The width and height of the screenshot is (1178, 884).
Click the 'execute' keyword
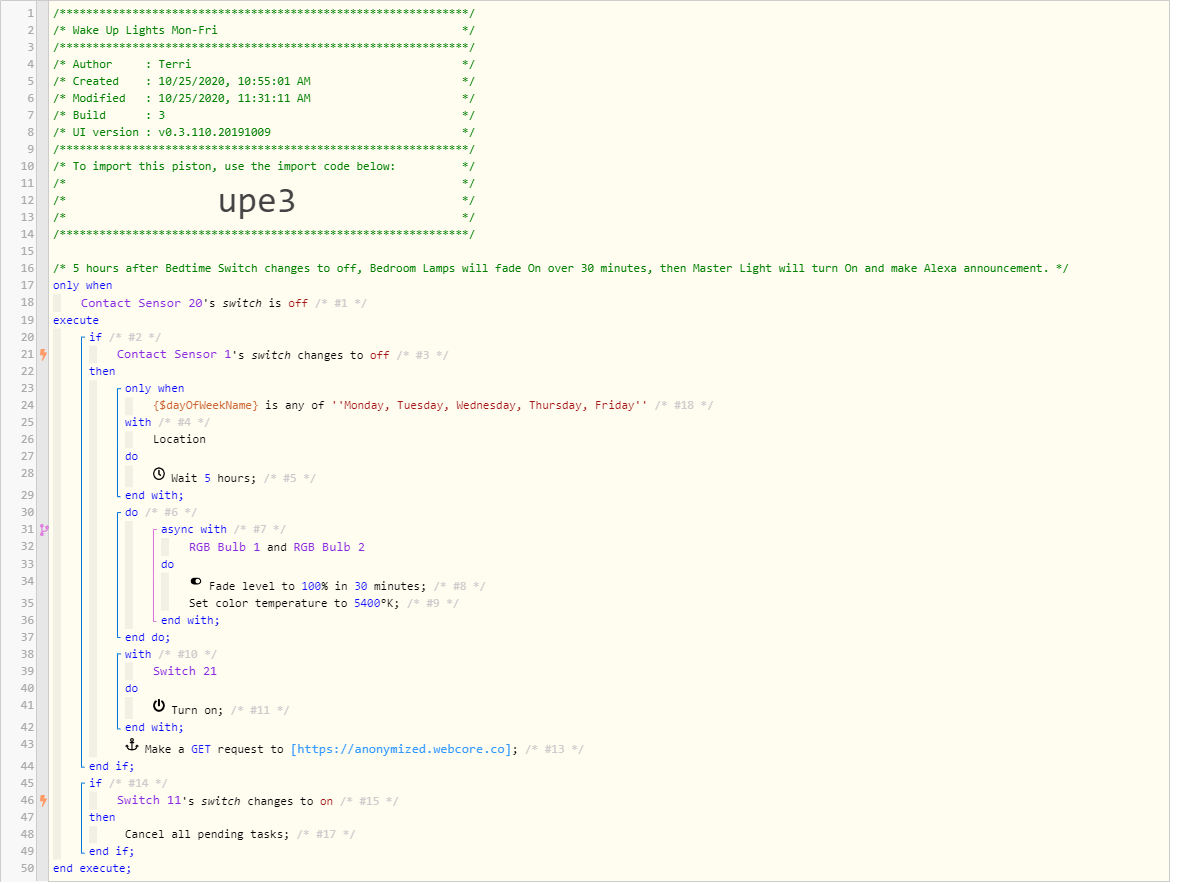coord(76,321)
